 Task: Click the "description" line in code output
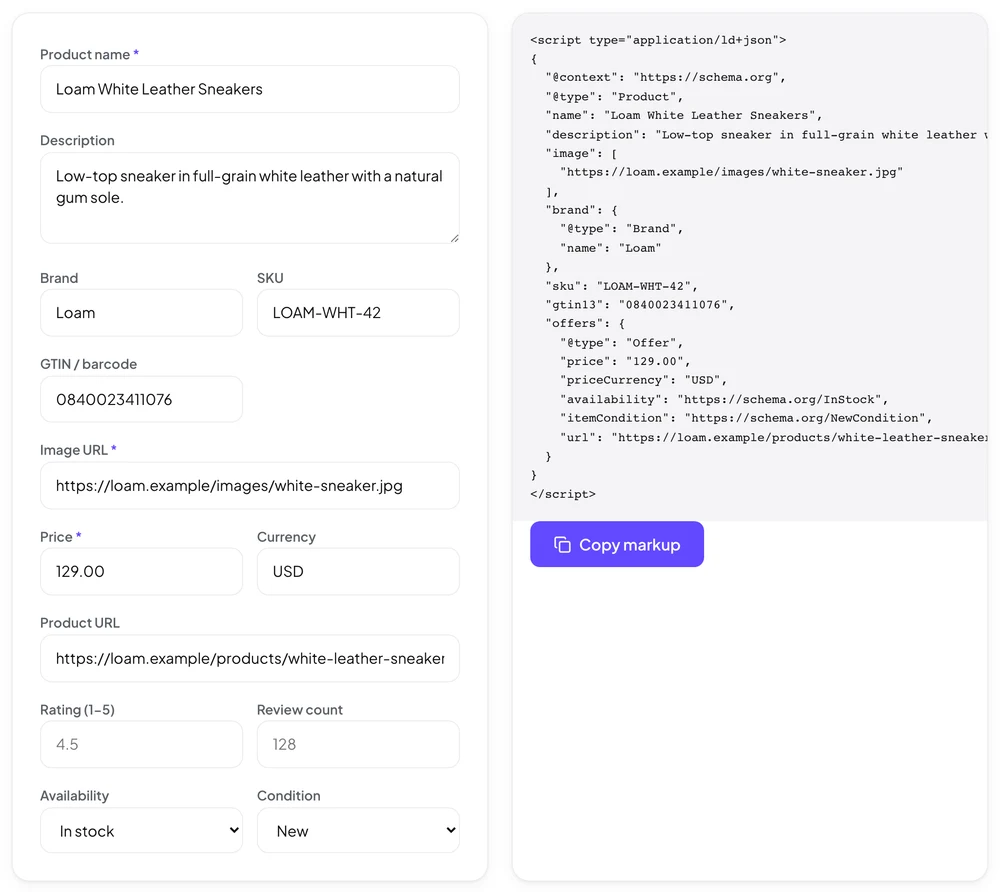tap(766, 135)
